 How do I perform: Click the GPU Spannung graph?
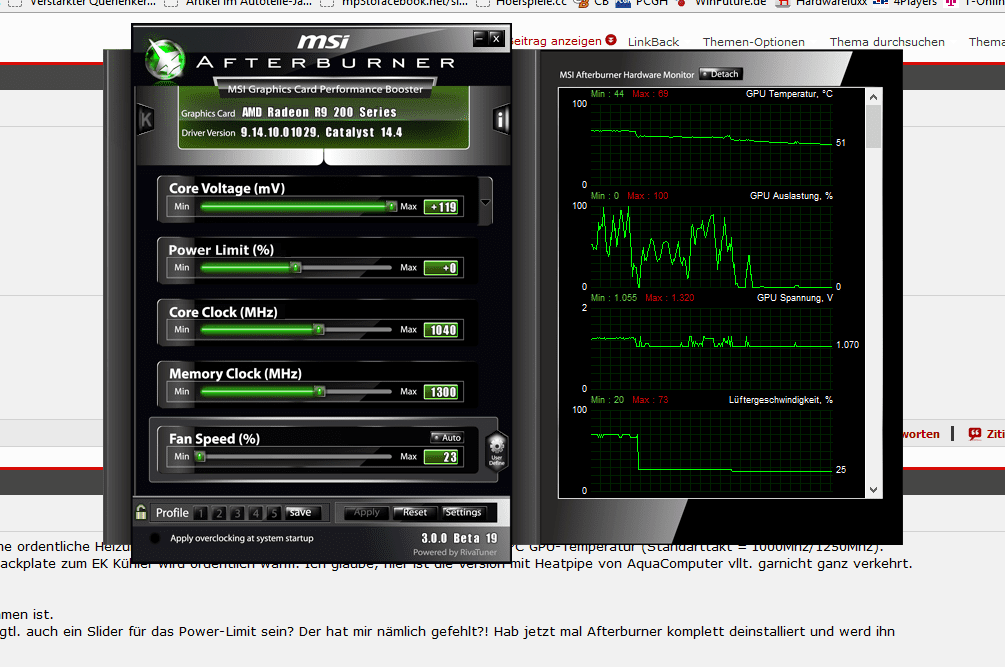click(711, 348)
